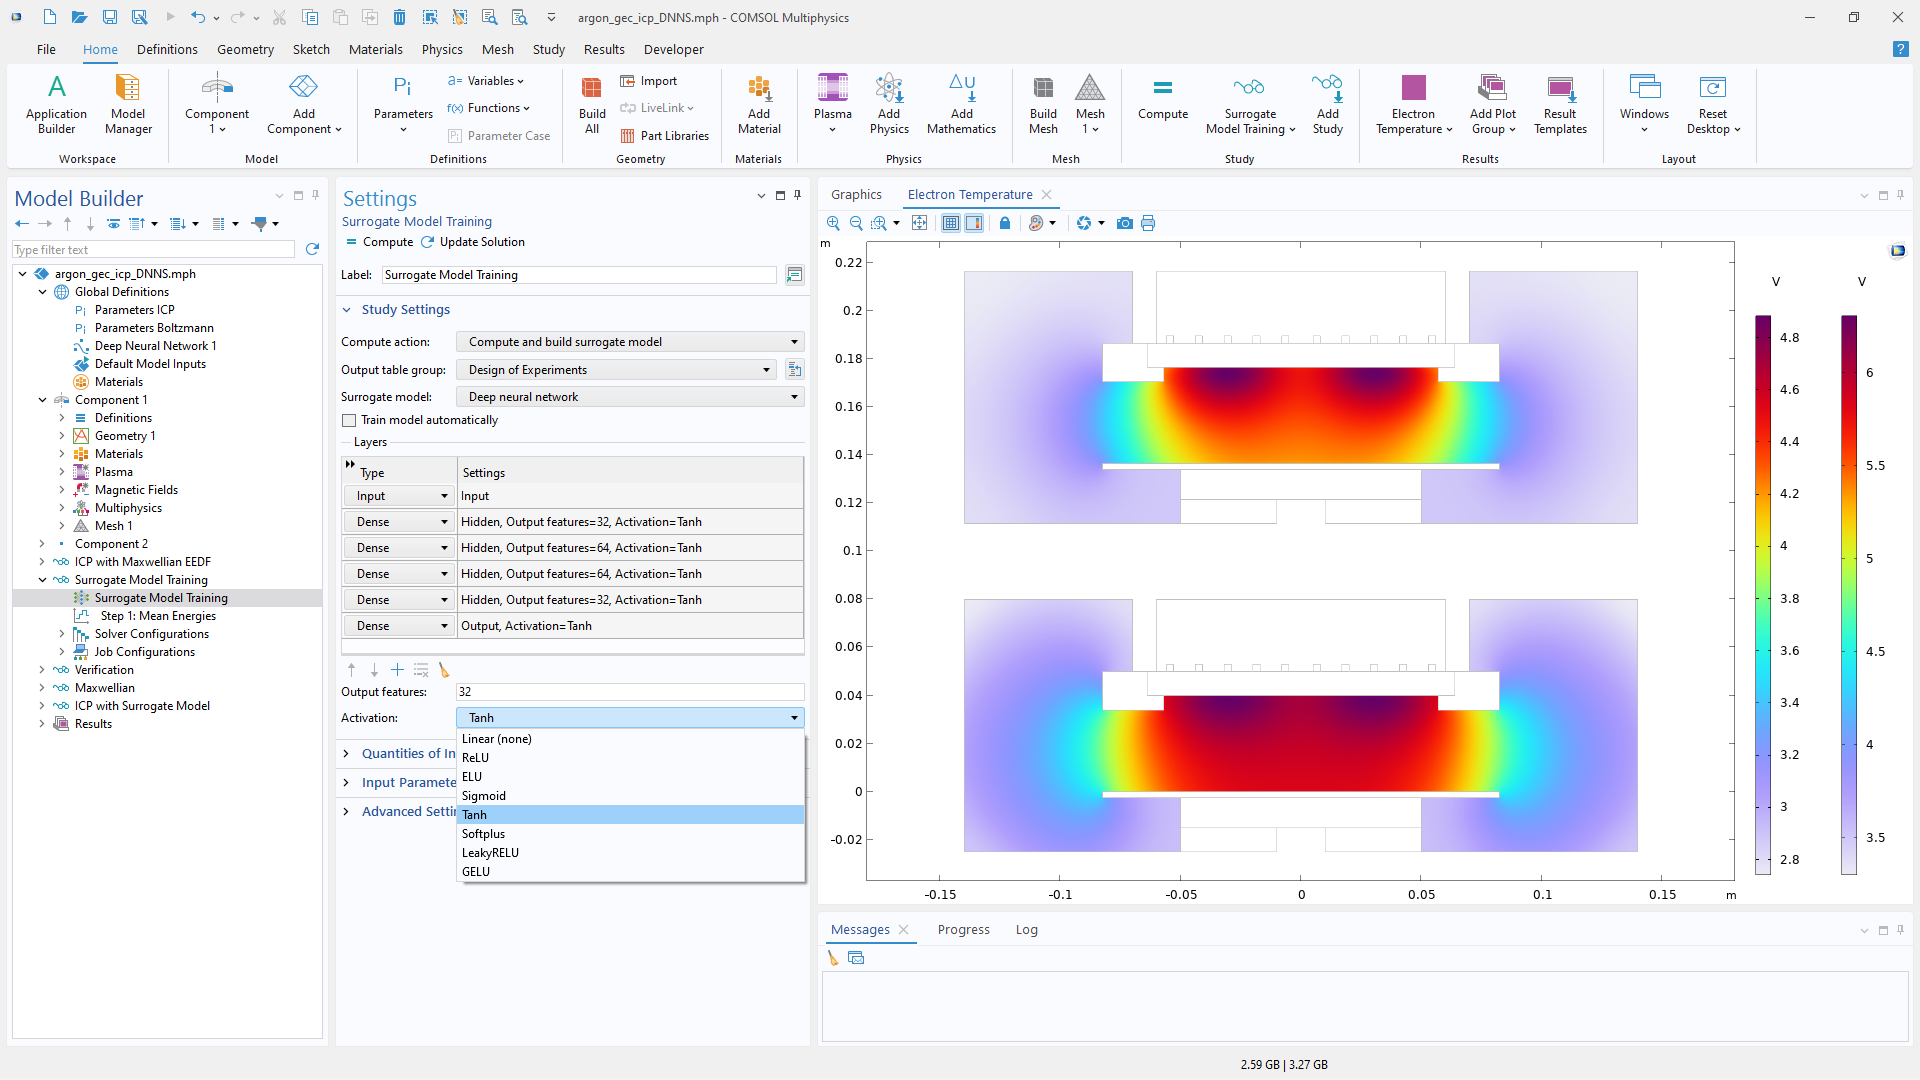Image resolution: width=1920 pixels, height=1080 pixels.
Task: Expand the Component 2 tree node
Action: 42,544
